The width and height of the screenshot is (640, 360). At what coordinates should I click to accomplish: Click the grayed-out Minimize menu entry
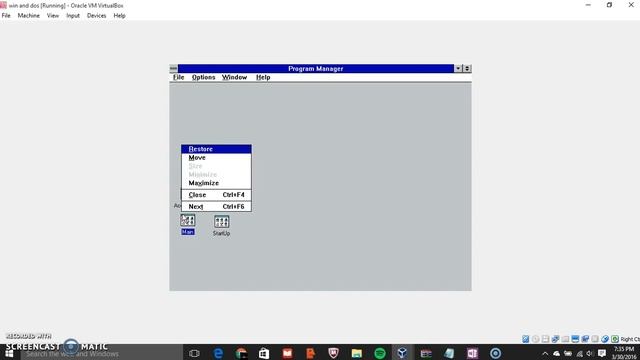[x=216, y=175]
